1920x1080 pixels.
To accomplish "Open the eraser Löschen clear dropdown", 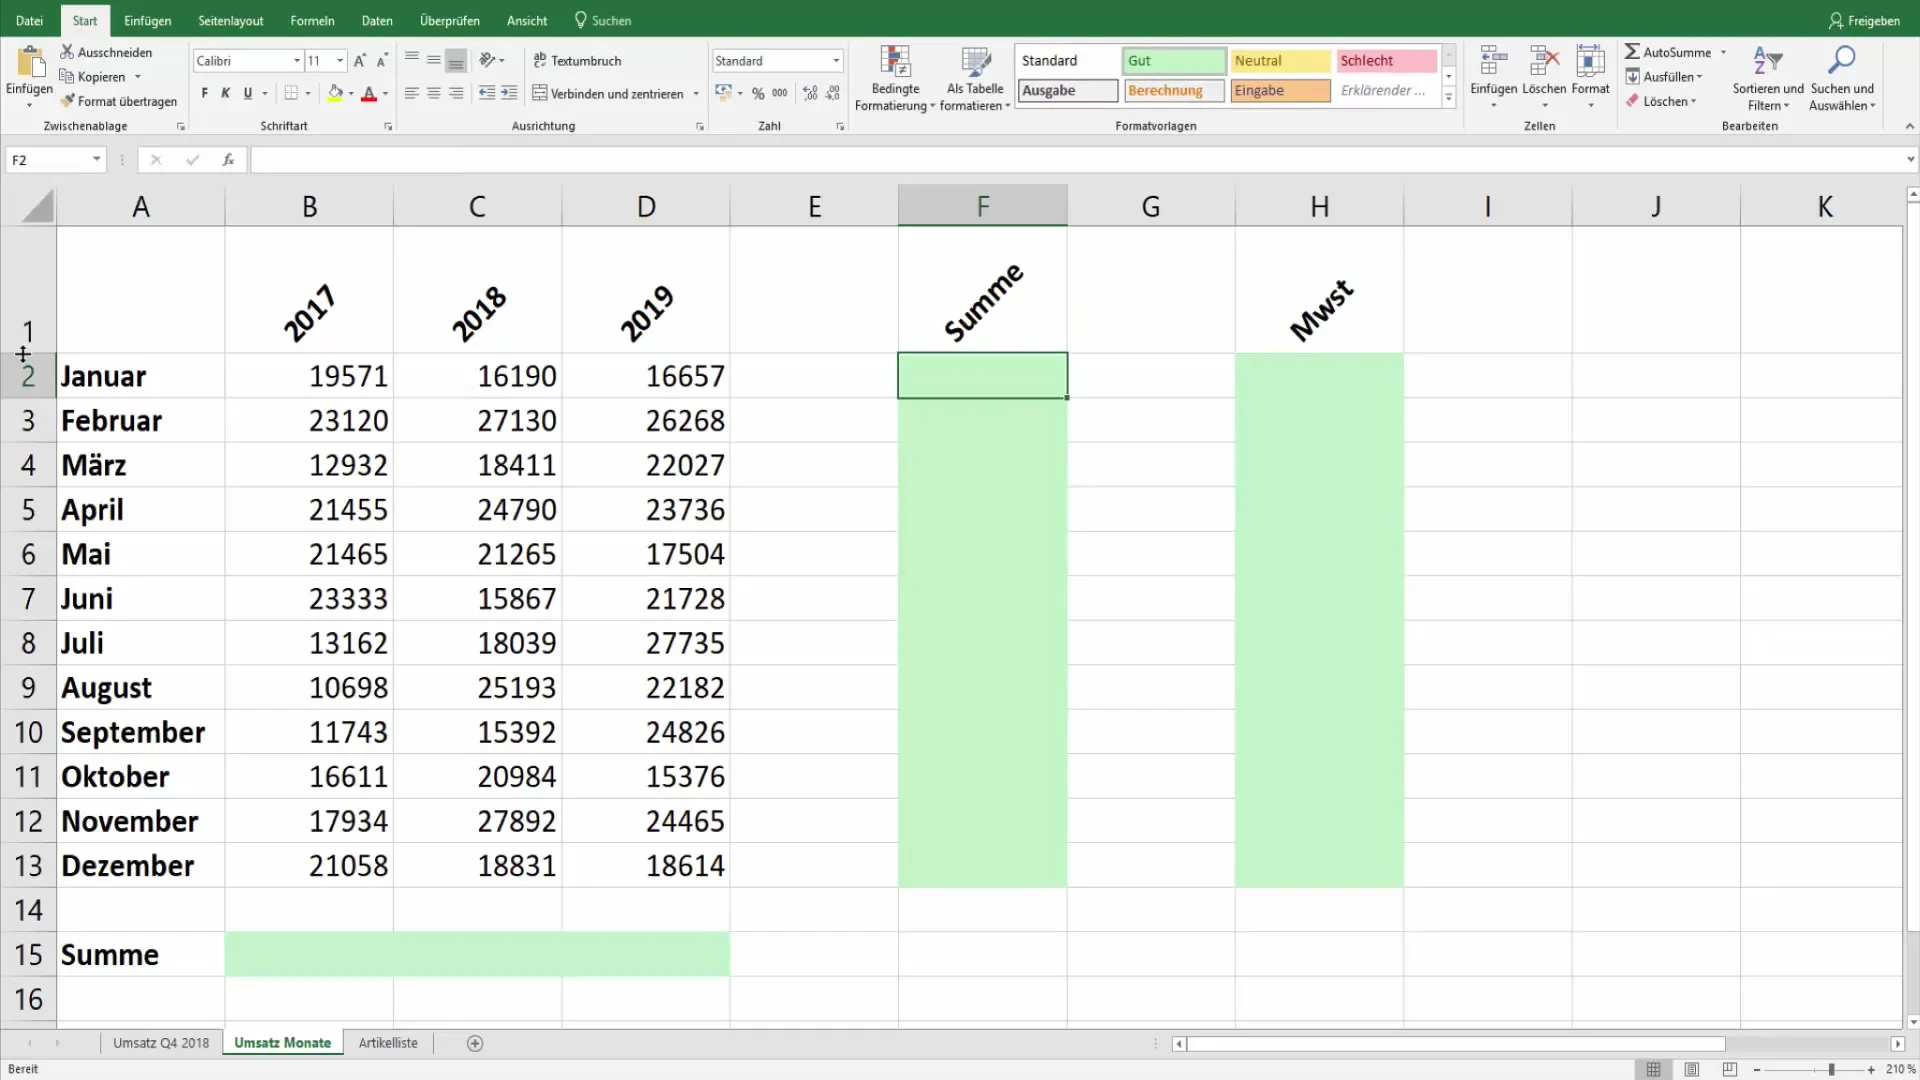I will pos(1661,101).
